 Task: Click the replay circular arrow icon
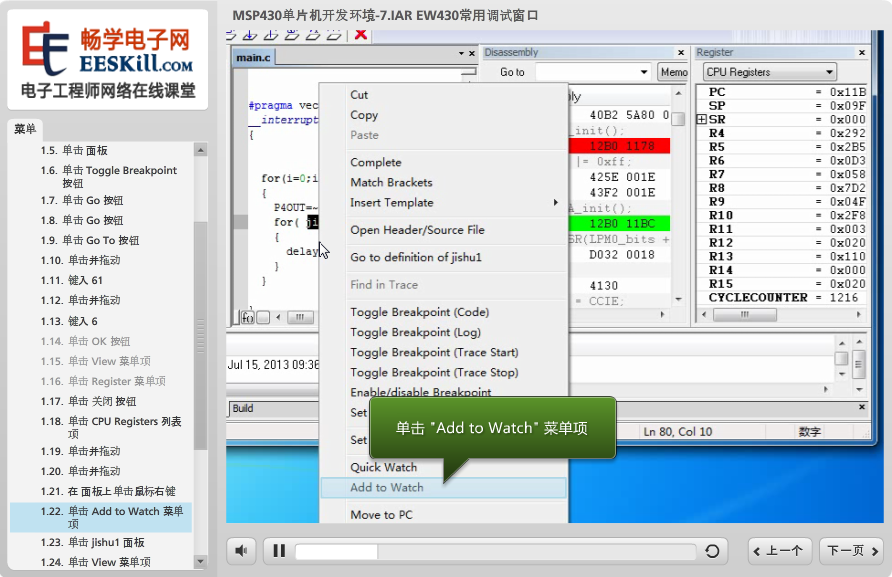point(712,551)
